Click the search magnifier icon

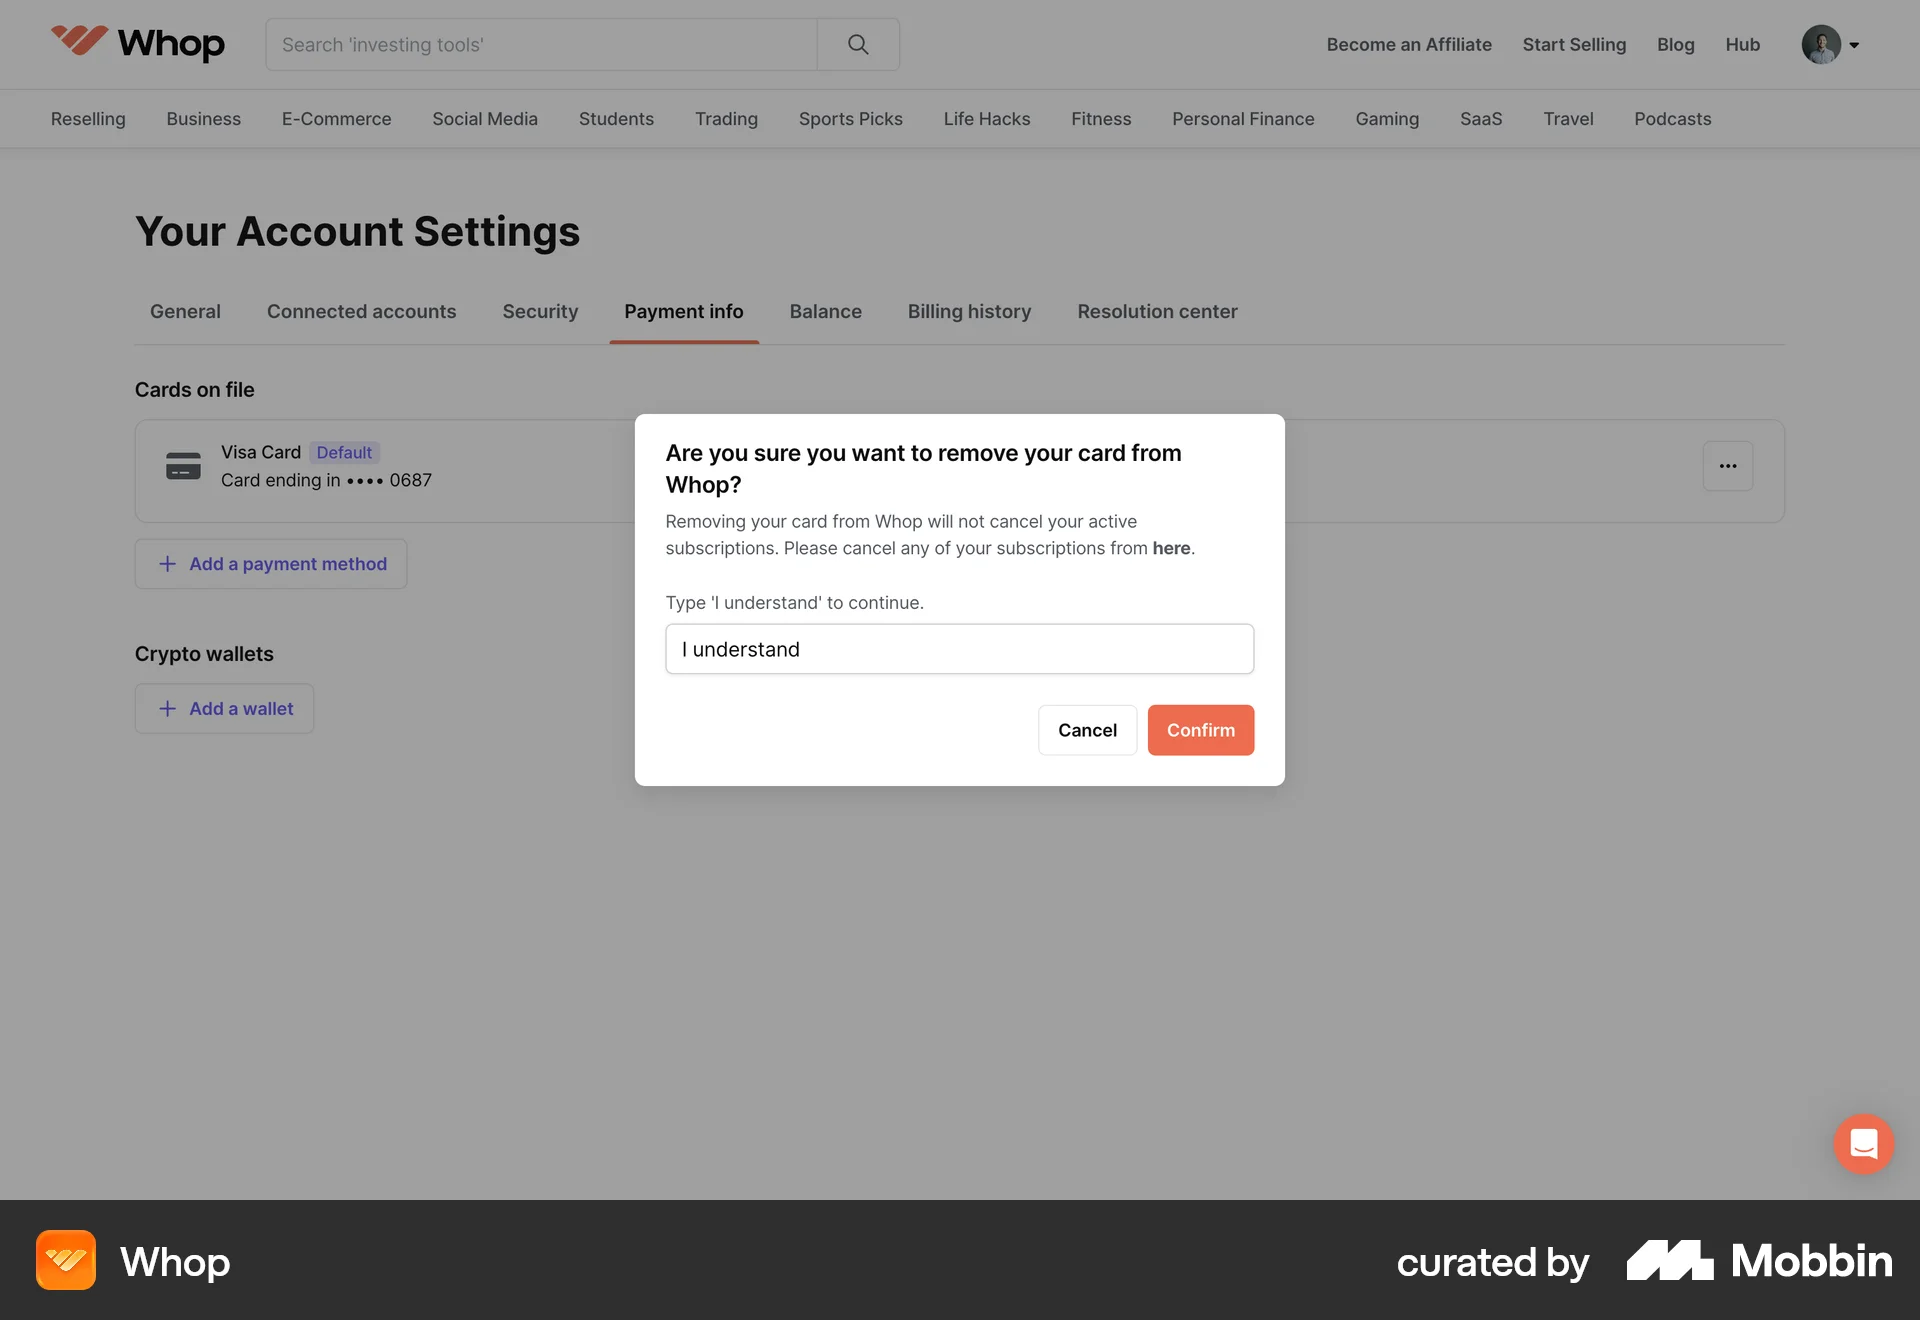[x=857, y=44]
